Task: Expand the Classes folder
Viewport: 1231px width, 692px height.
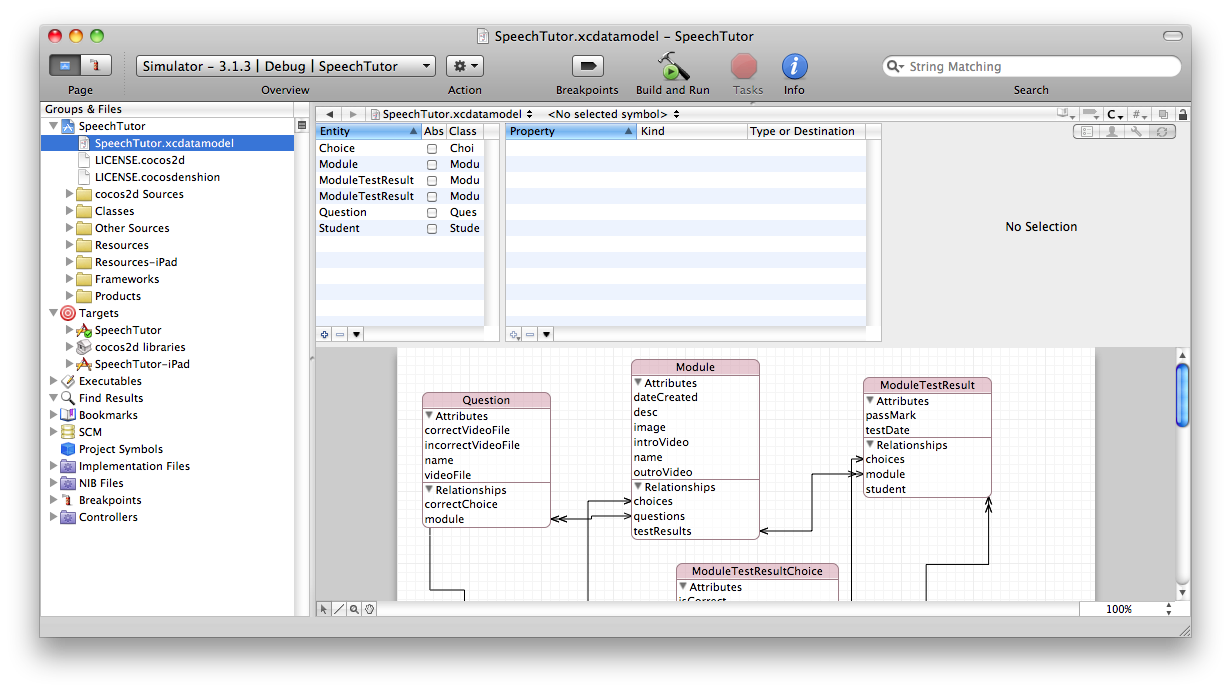Action: (69, 211)
